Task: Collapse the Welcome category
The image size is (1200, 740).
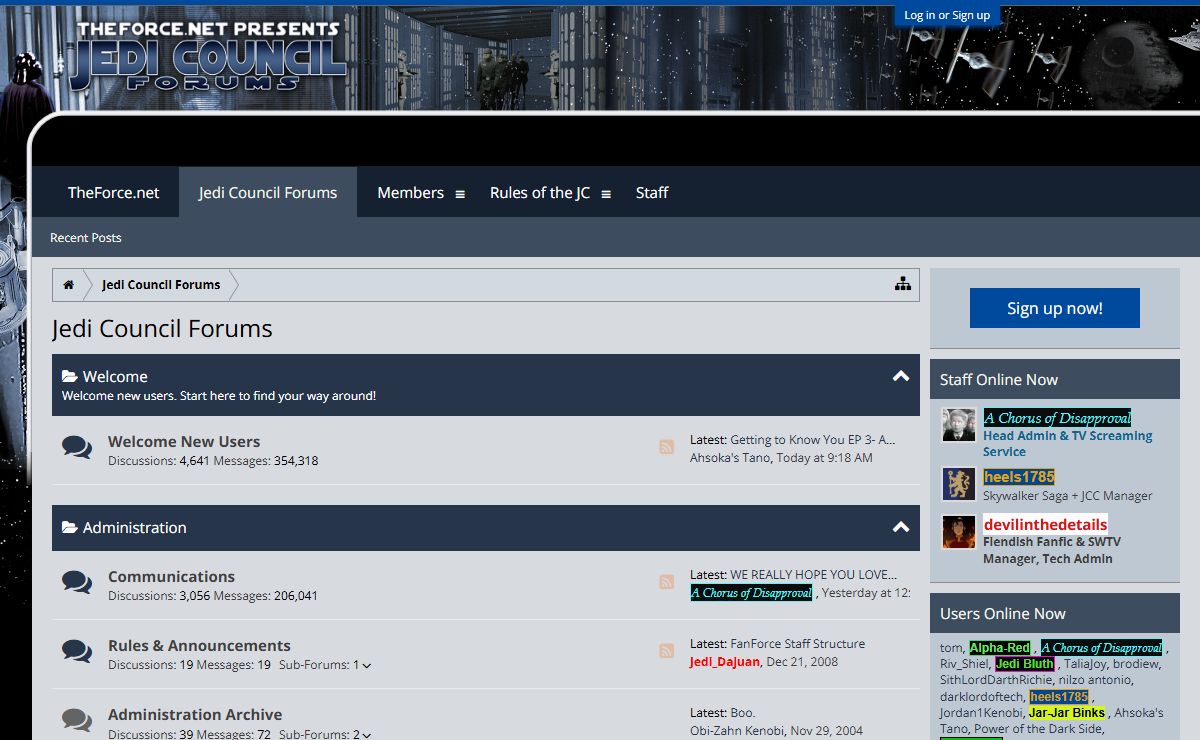Action: click(x=901, y=376)
